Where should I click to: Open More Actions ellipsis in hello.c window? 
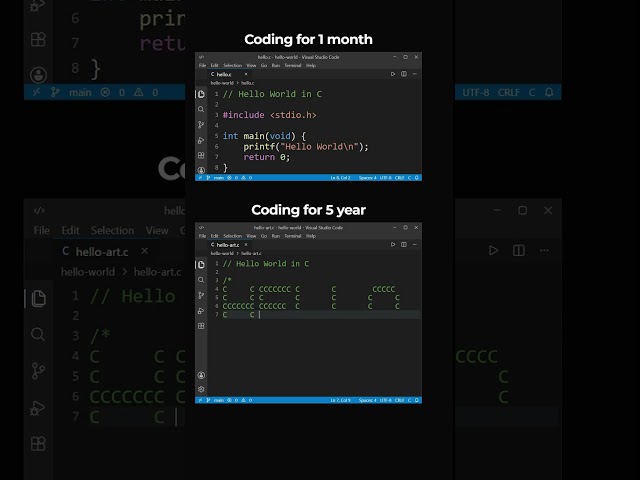click(x=415, y=74)
